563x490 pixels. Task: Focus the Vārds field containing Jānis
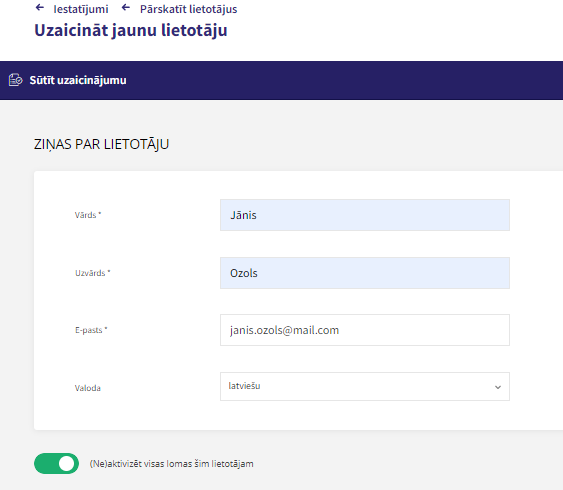(365, 215)
